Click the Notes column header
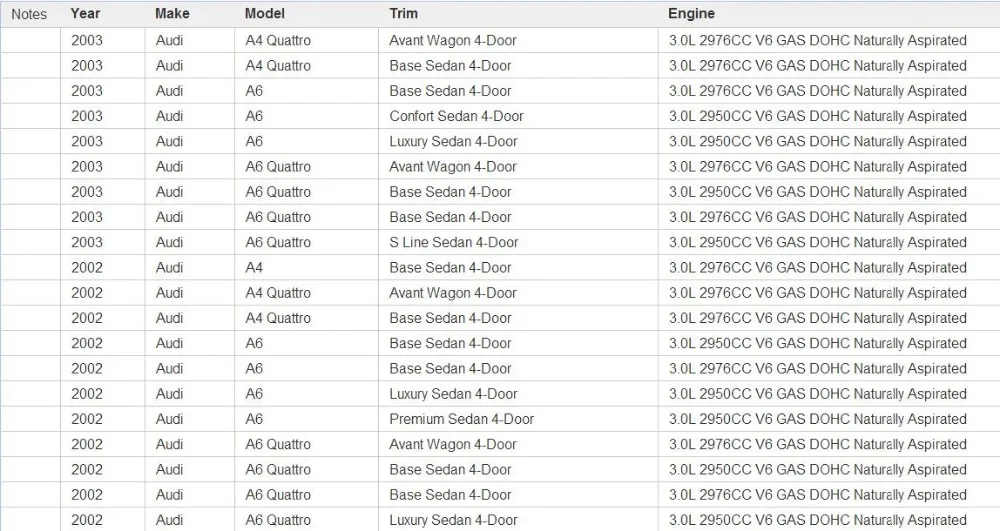 (x=29, y=13)
